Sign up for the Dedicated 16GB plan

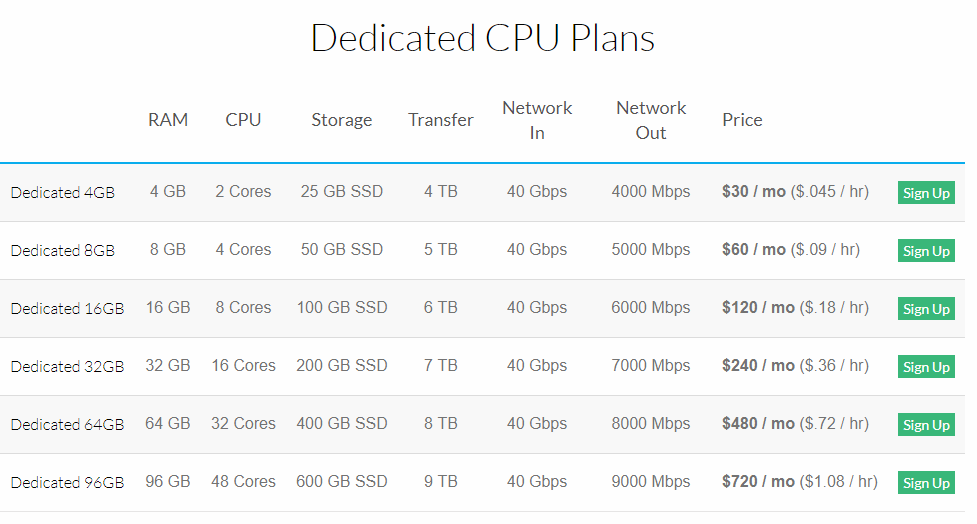[926, 309]
